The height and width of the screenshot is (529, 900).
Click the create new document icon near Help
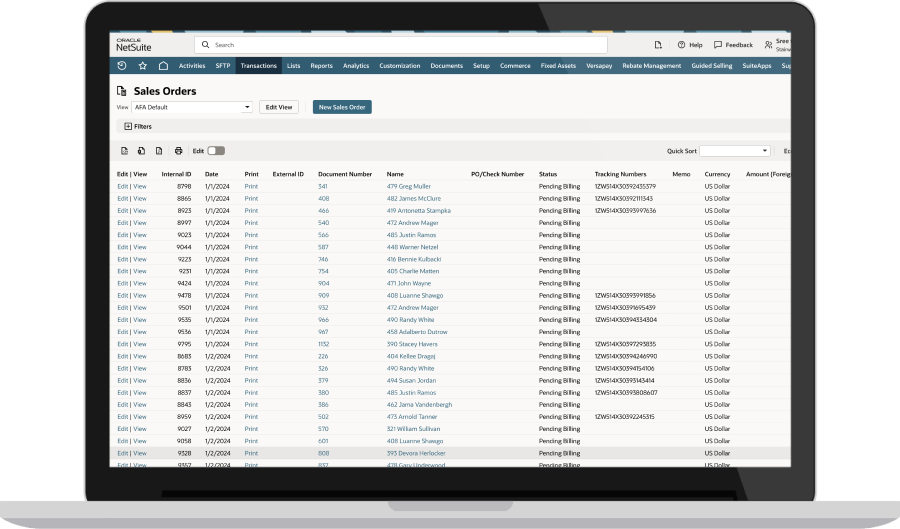click(658, 45)
